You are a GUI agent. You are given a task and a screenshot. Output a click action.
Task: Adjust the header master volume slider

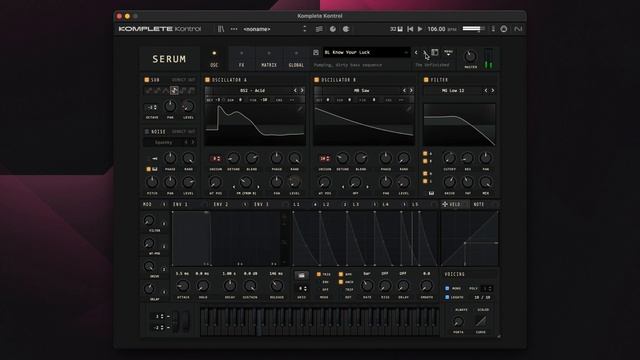click(473, 29)
